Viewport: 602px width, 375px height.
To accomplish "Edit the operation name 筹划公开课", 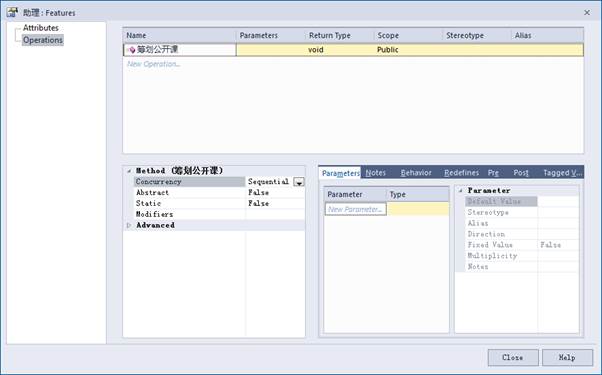I will 157,50.
